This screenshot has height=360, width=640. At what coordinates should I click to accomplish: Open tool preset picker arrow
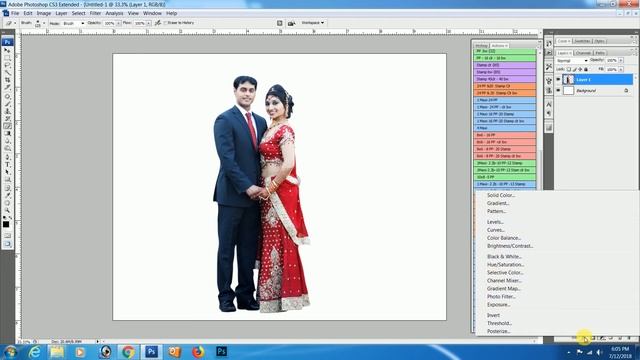tap(15, 23)
